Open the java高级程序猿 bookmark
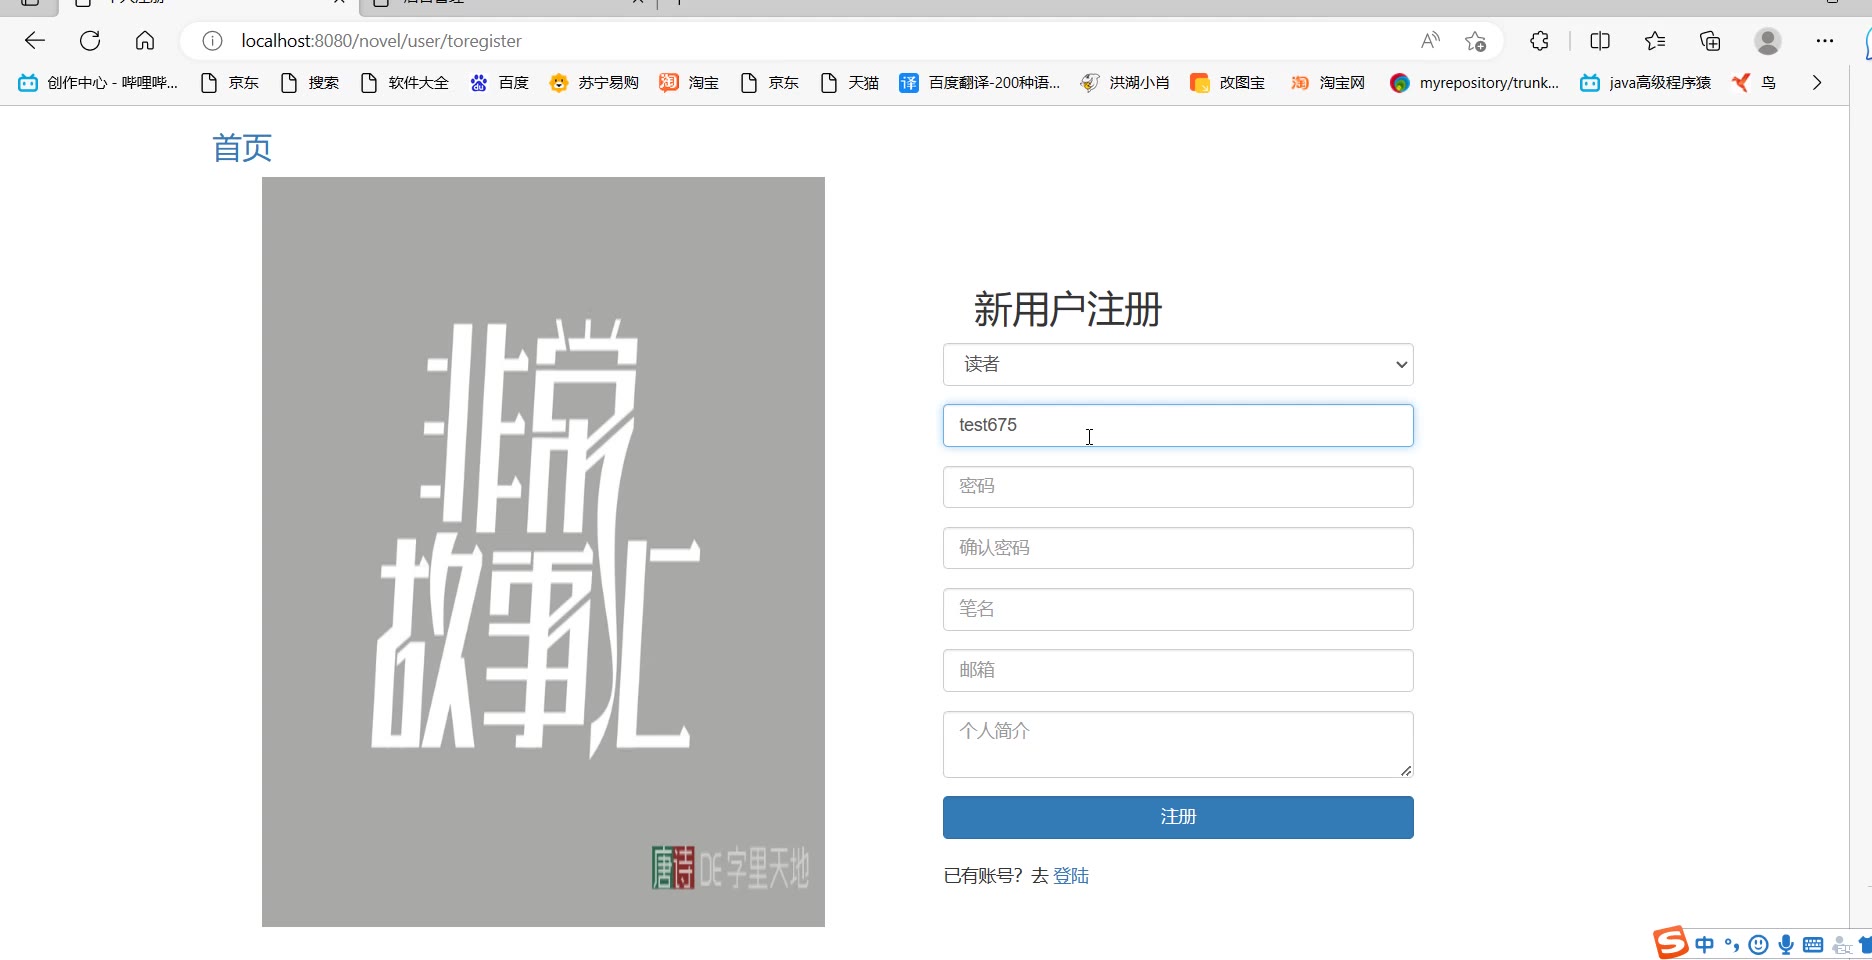 point(1645,83)
